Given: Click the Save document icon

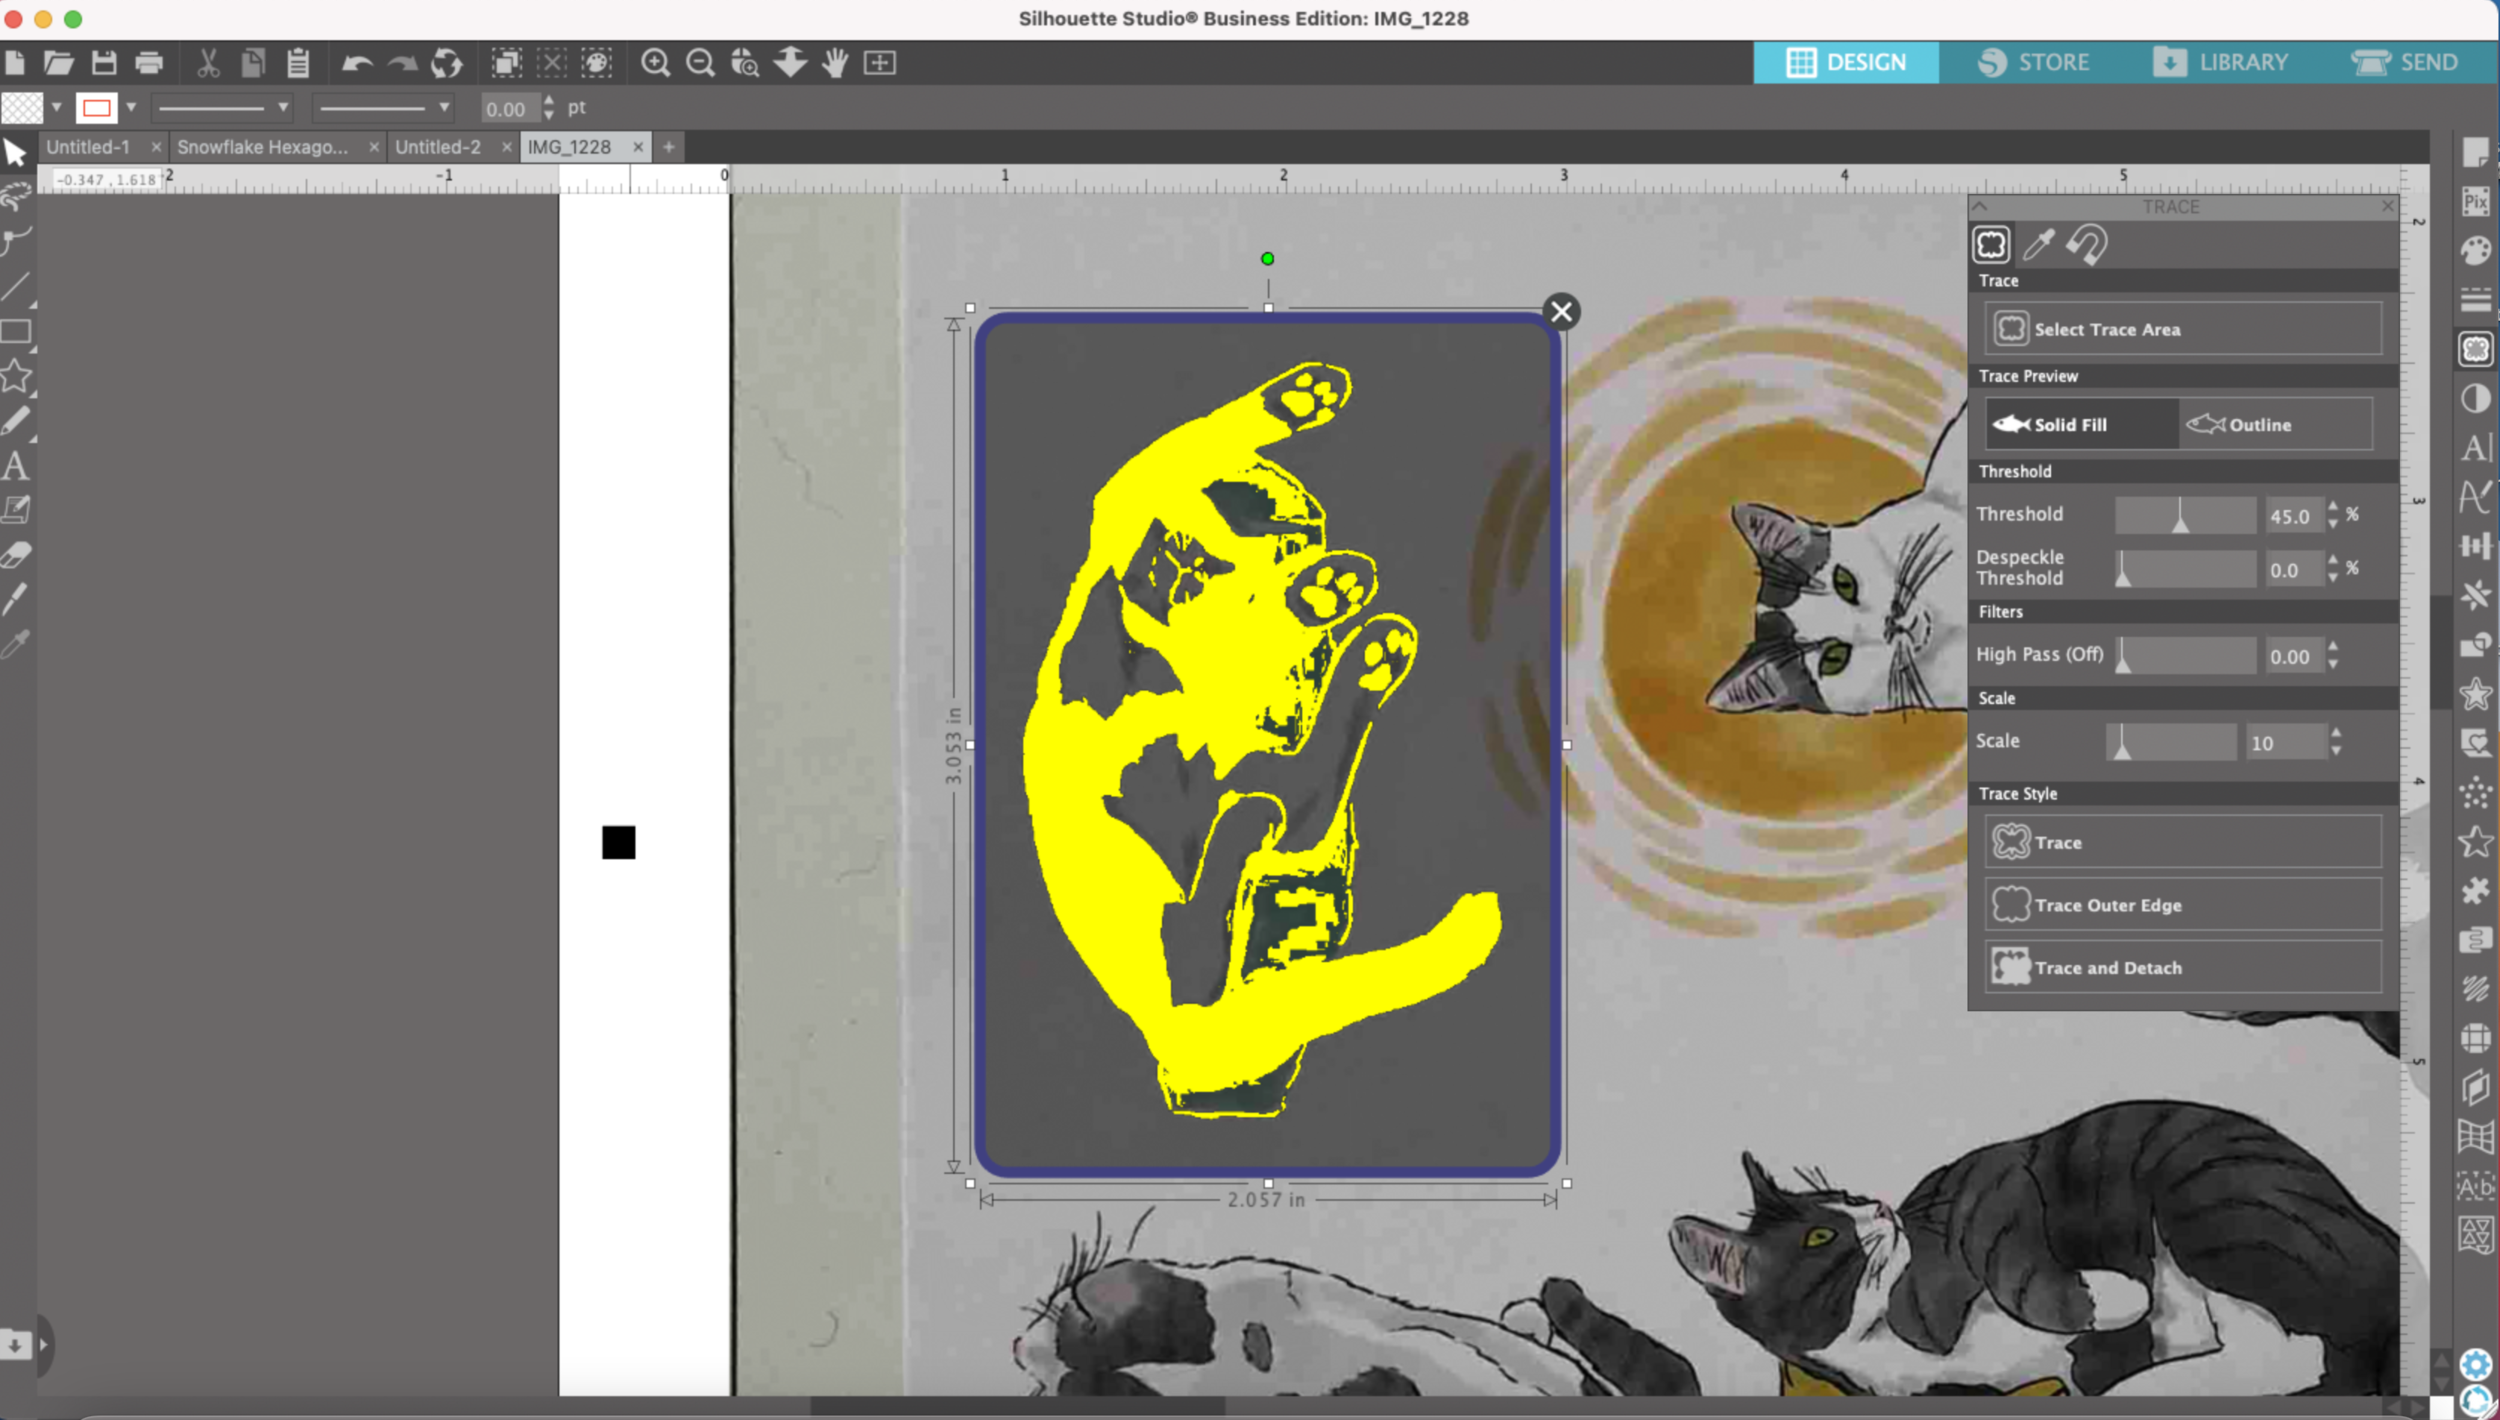Looking at the screenshot, I should [104, 63].
